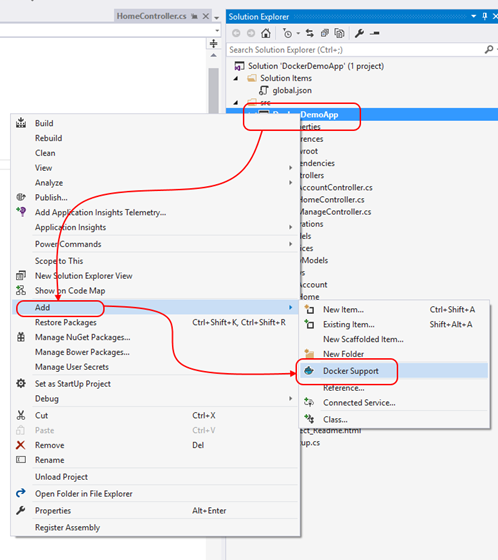Expand the Application Insights submenu arrow
The height and width of the screenshot is (560, 498).
[x=290, y=227]
